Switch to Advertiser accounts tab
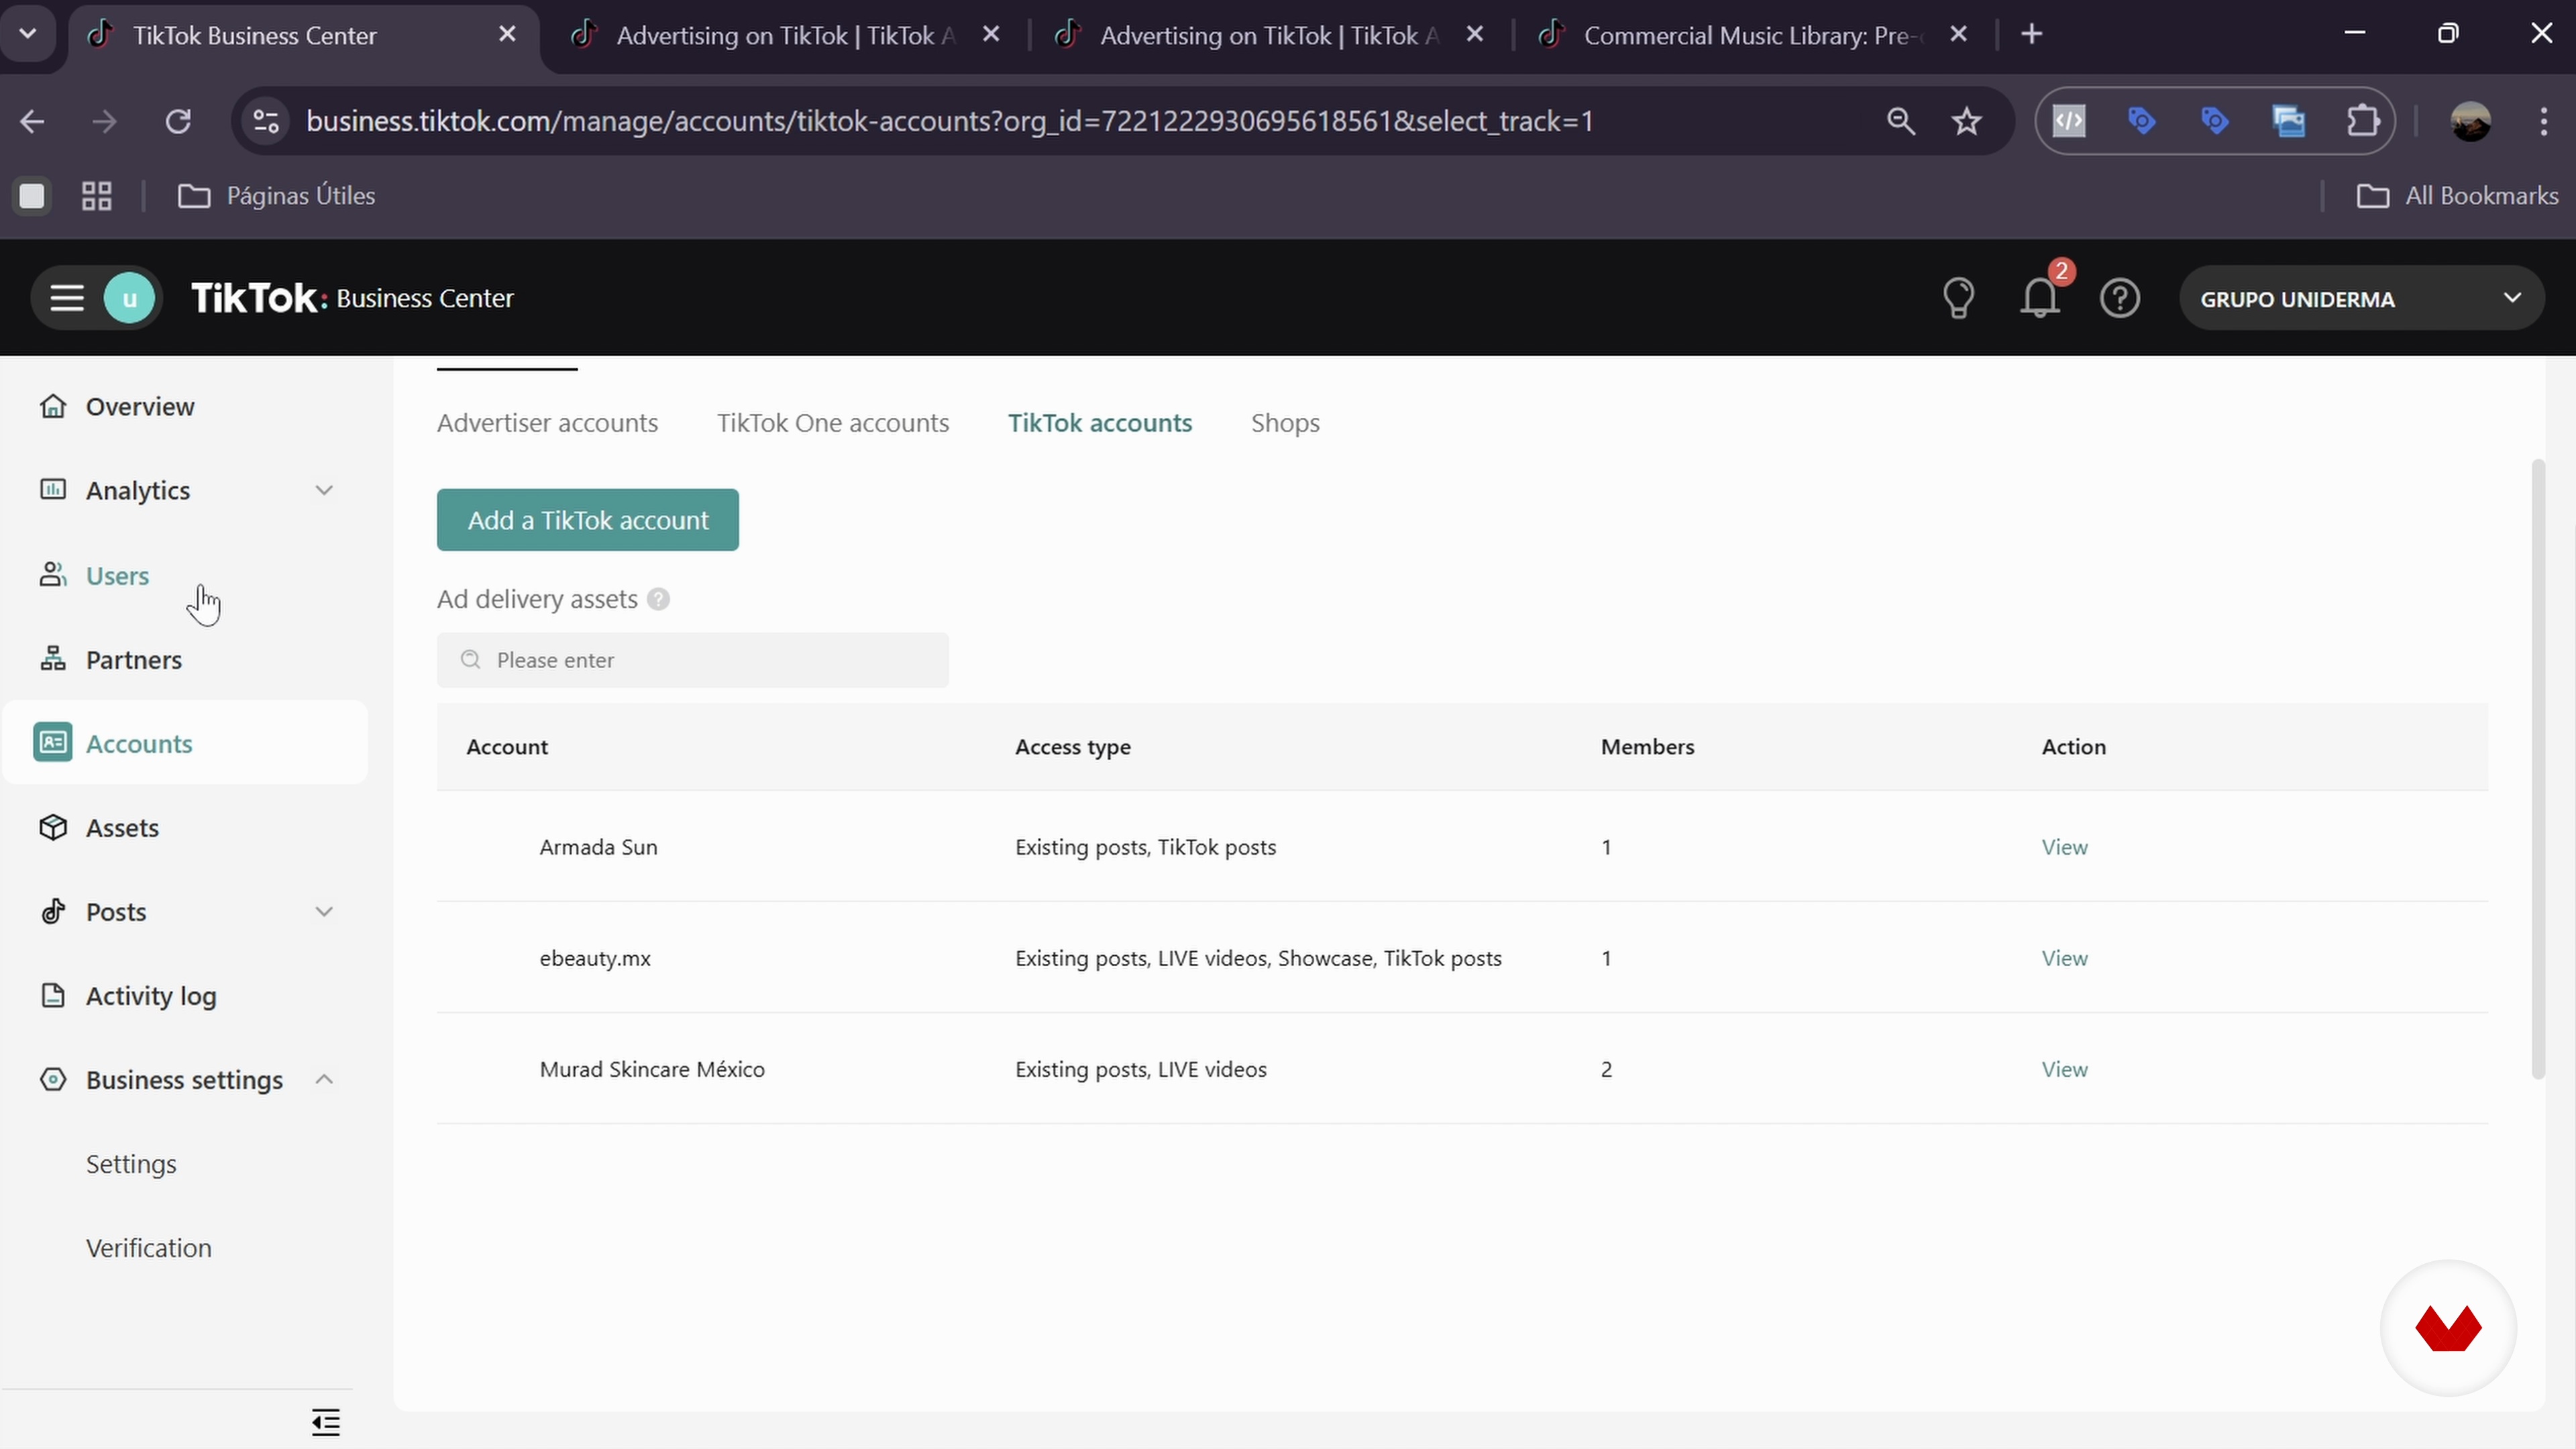 pos(547,422)
